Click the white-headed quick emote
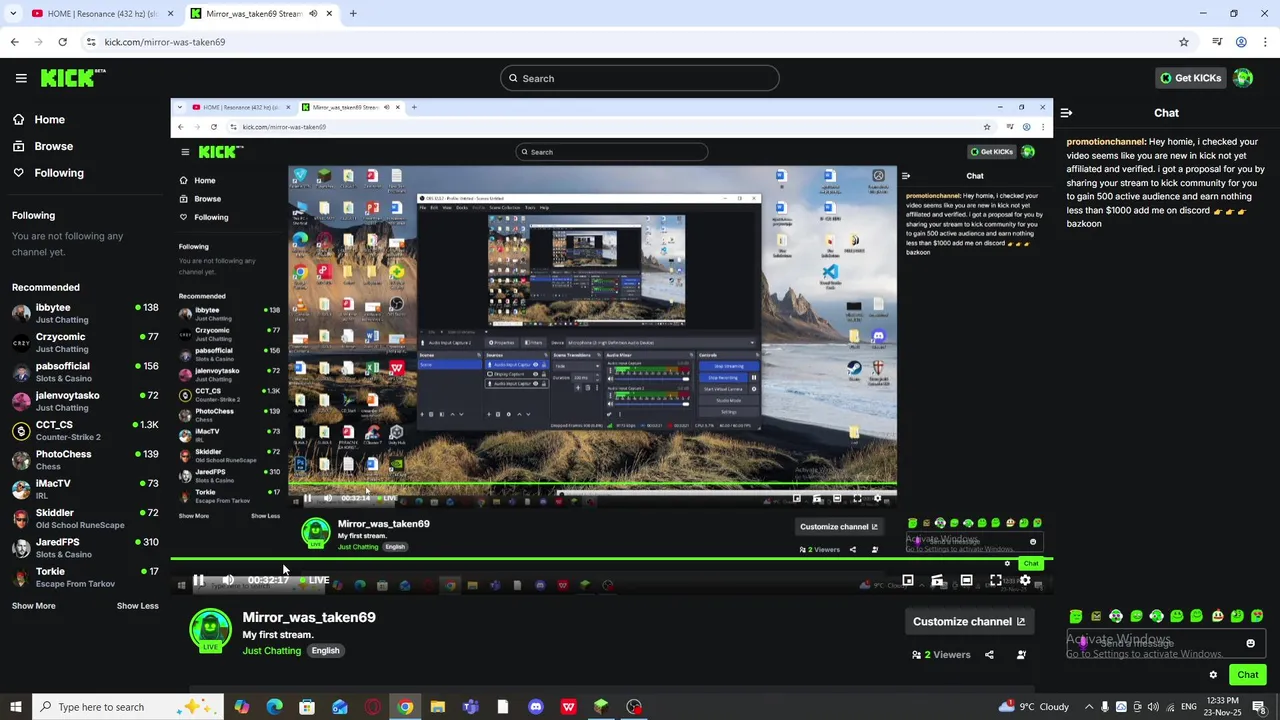The width and height of the screenshot is (1280, 720). coord(1217,616)
